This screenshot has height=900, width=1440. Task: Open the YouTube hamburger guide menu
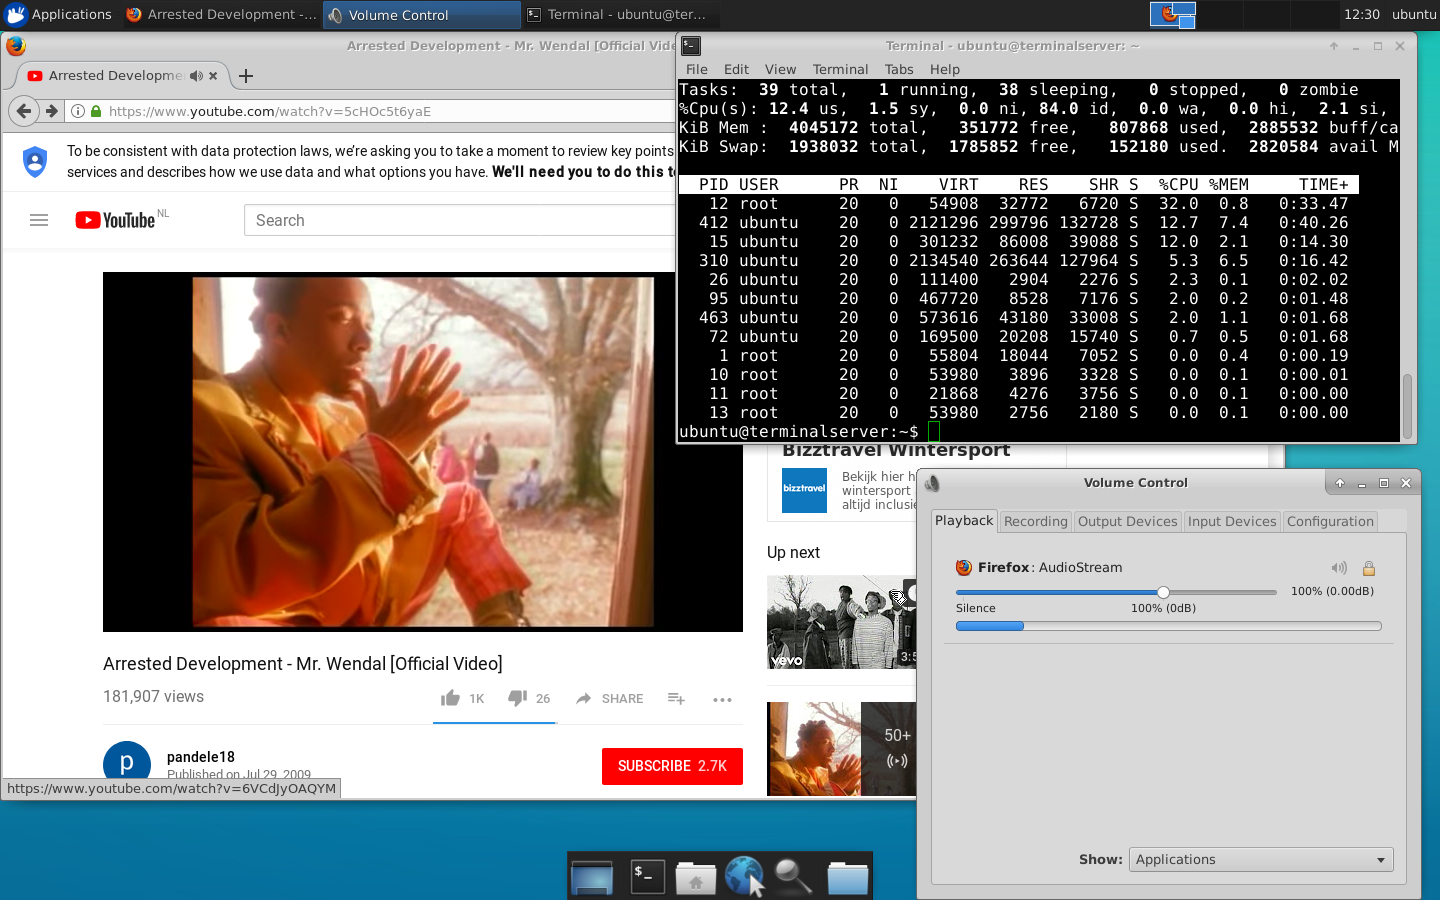(x=39, y=220)
